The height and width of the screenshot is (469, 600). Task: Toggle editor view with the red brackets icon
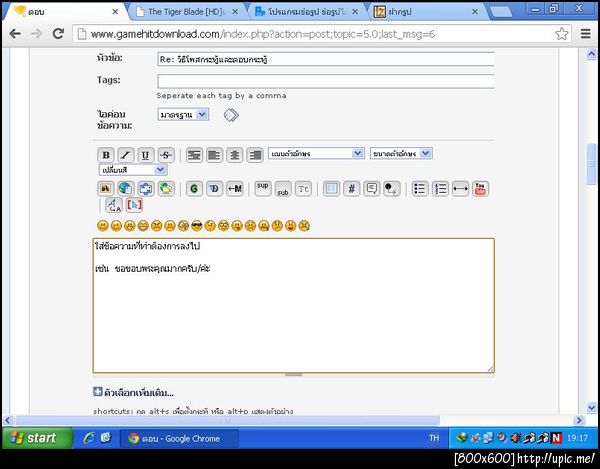click(134, 205)
